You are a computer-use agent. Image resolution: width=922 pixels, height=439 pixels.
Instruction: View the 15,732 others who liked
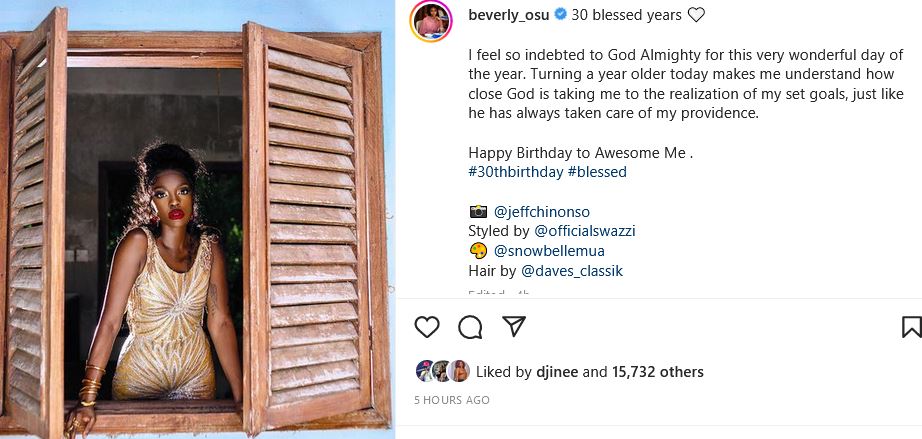click(658, 372)
